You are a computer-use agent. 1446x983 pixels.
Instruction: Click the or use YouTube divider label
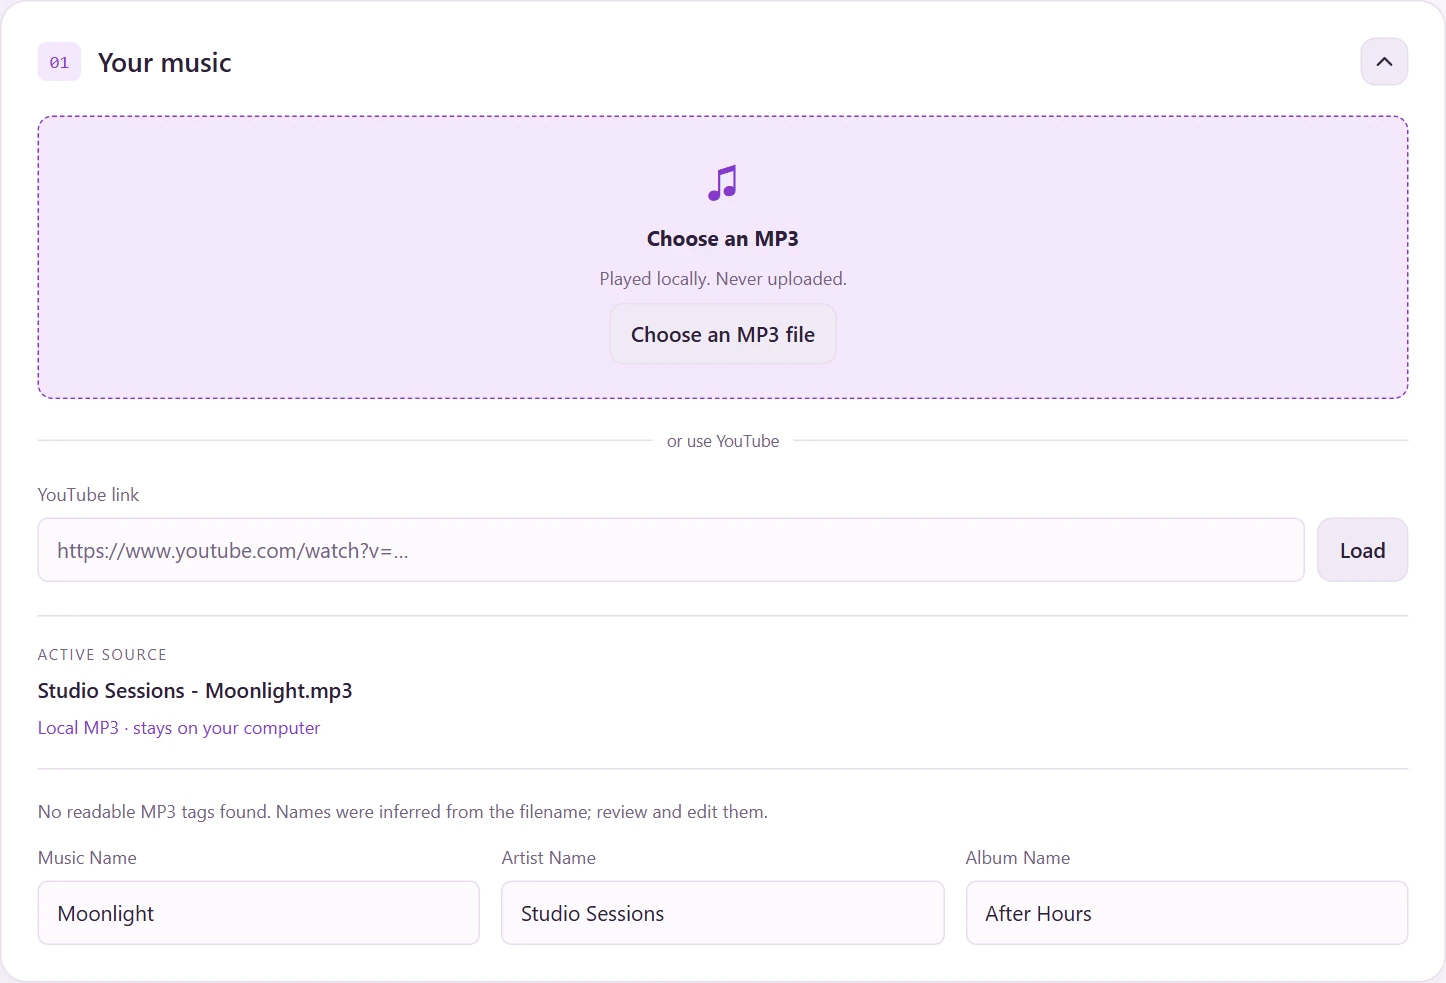pyautogui.click(x=723, y=441)
